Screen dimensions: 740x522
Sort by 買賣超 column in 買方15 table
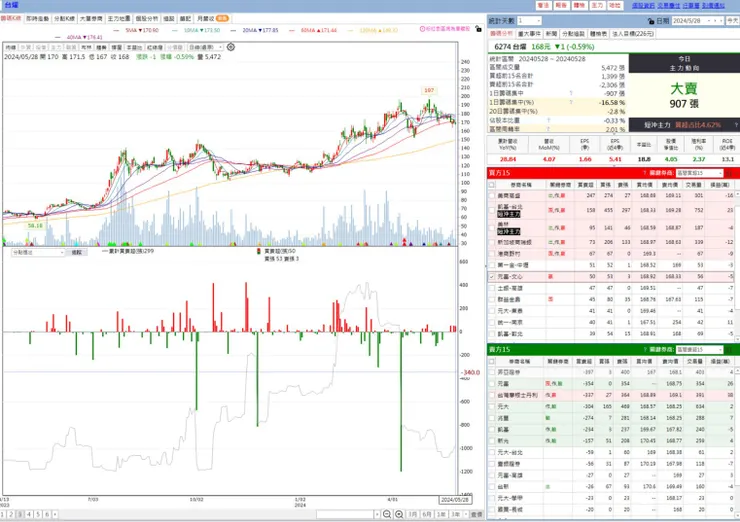(585, 185)
